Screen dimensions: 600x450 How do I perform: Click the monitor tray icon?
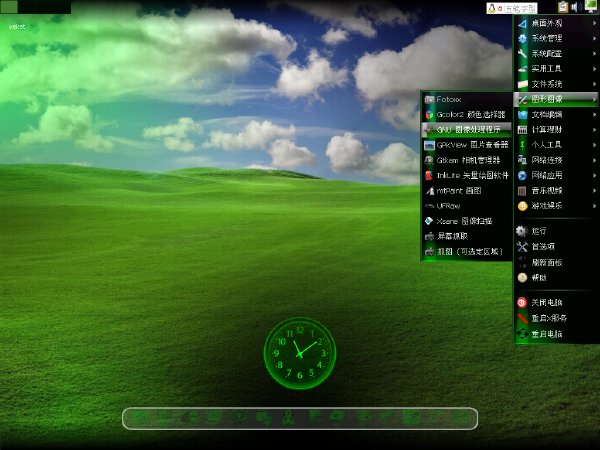point(591,6)
